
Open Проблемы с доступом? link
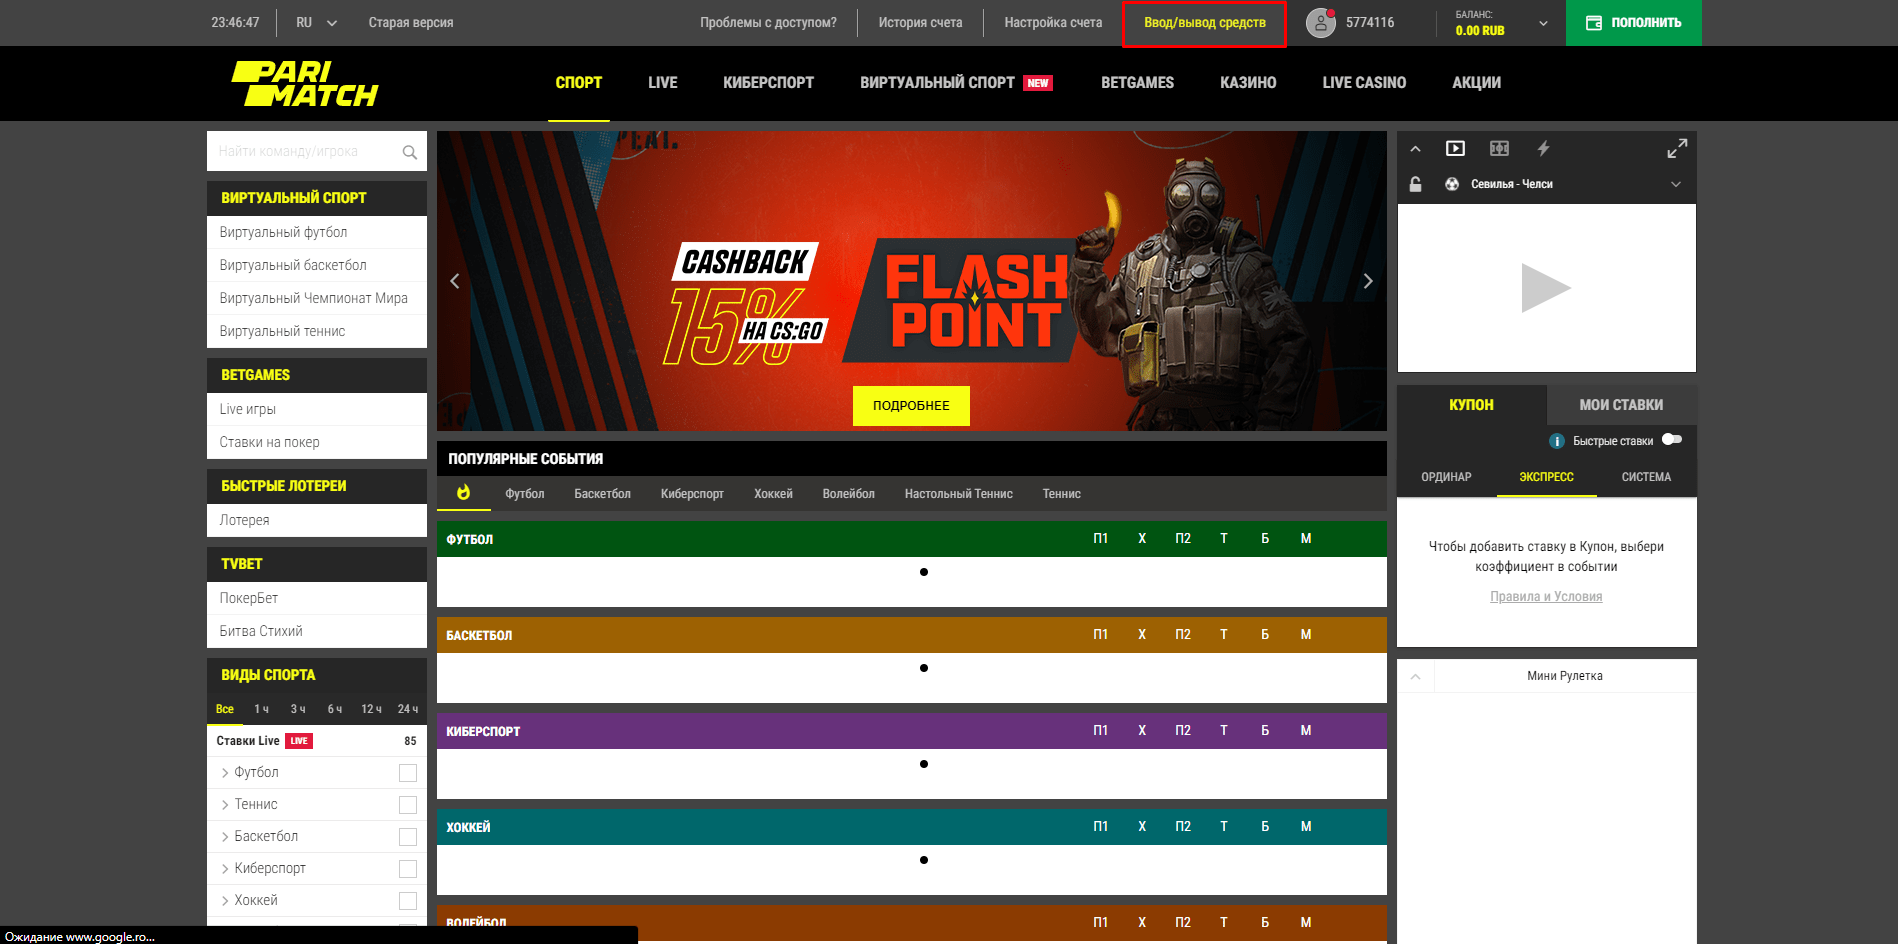(x=768, y=22)
